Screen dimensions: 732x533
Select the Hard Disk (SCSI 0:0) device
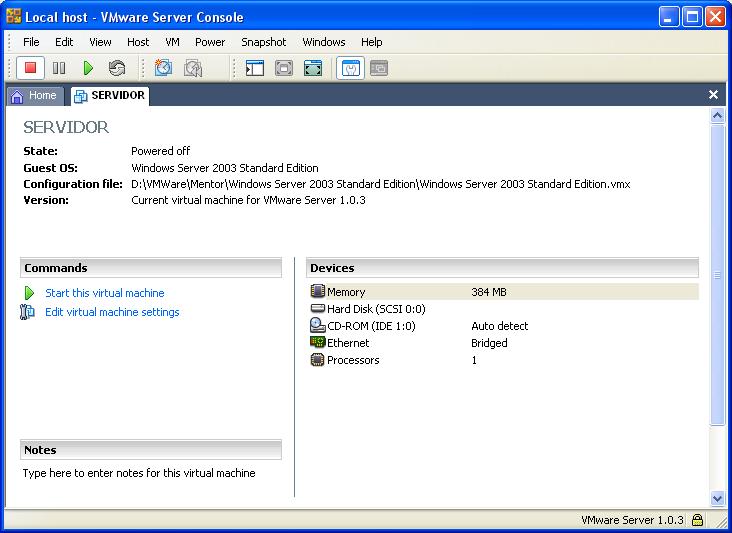375,309
